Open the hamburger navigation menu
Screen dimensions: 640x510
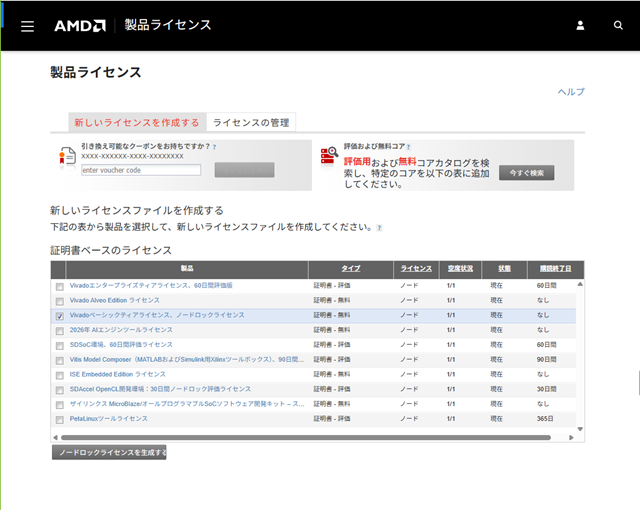tap(27, 26)
